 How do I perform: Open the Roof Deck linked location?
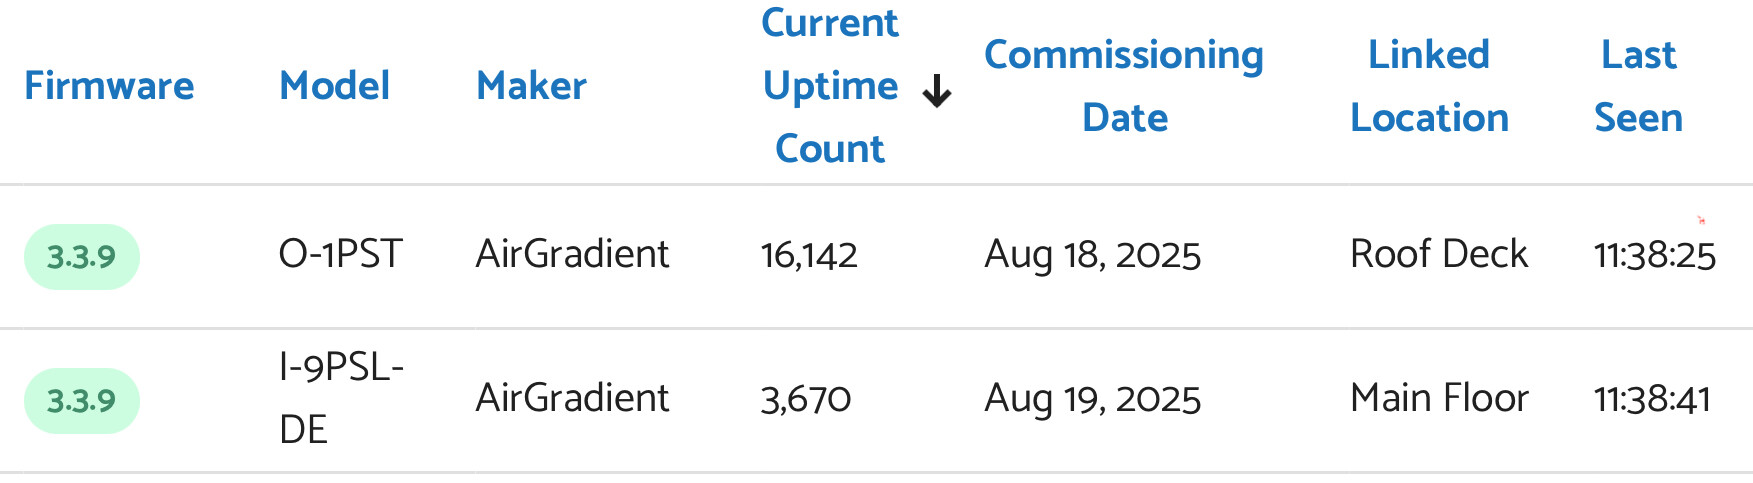[x=1439, y=254]
